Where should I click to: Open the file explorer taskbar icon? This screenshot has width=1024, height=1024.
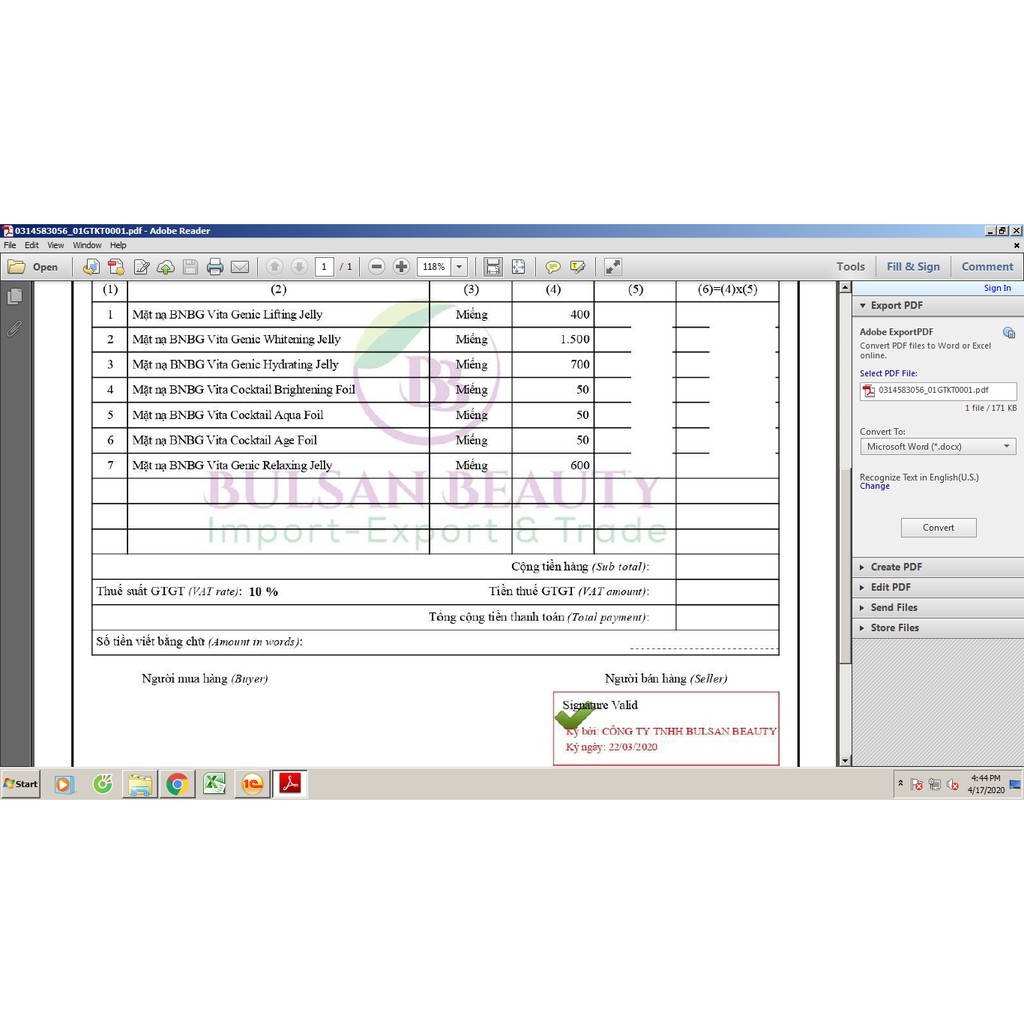140,784
